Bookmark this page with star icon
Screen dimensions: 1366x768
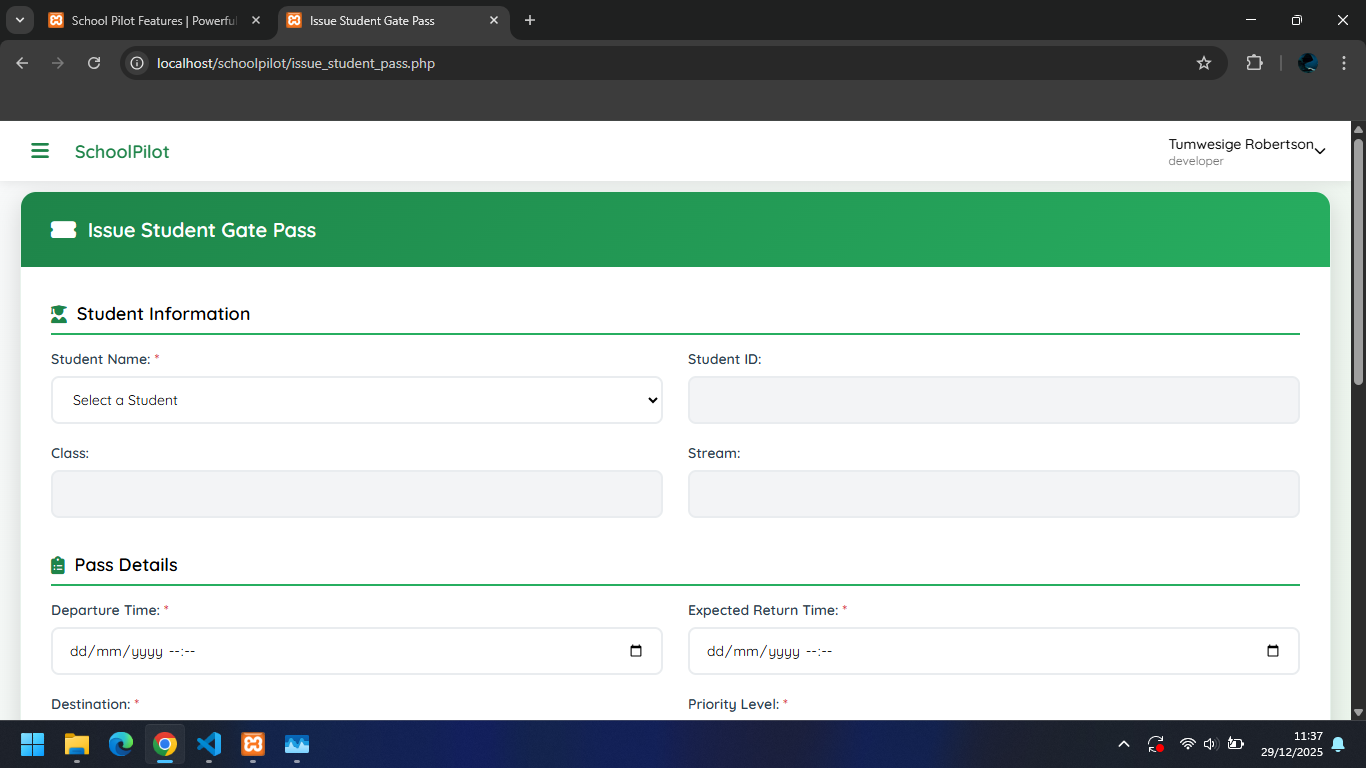1204,63
